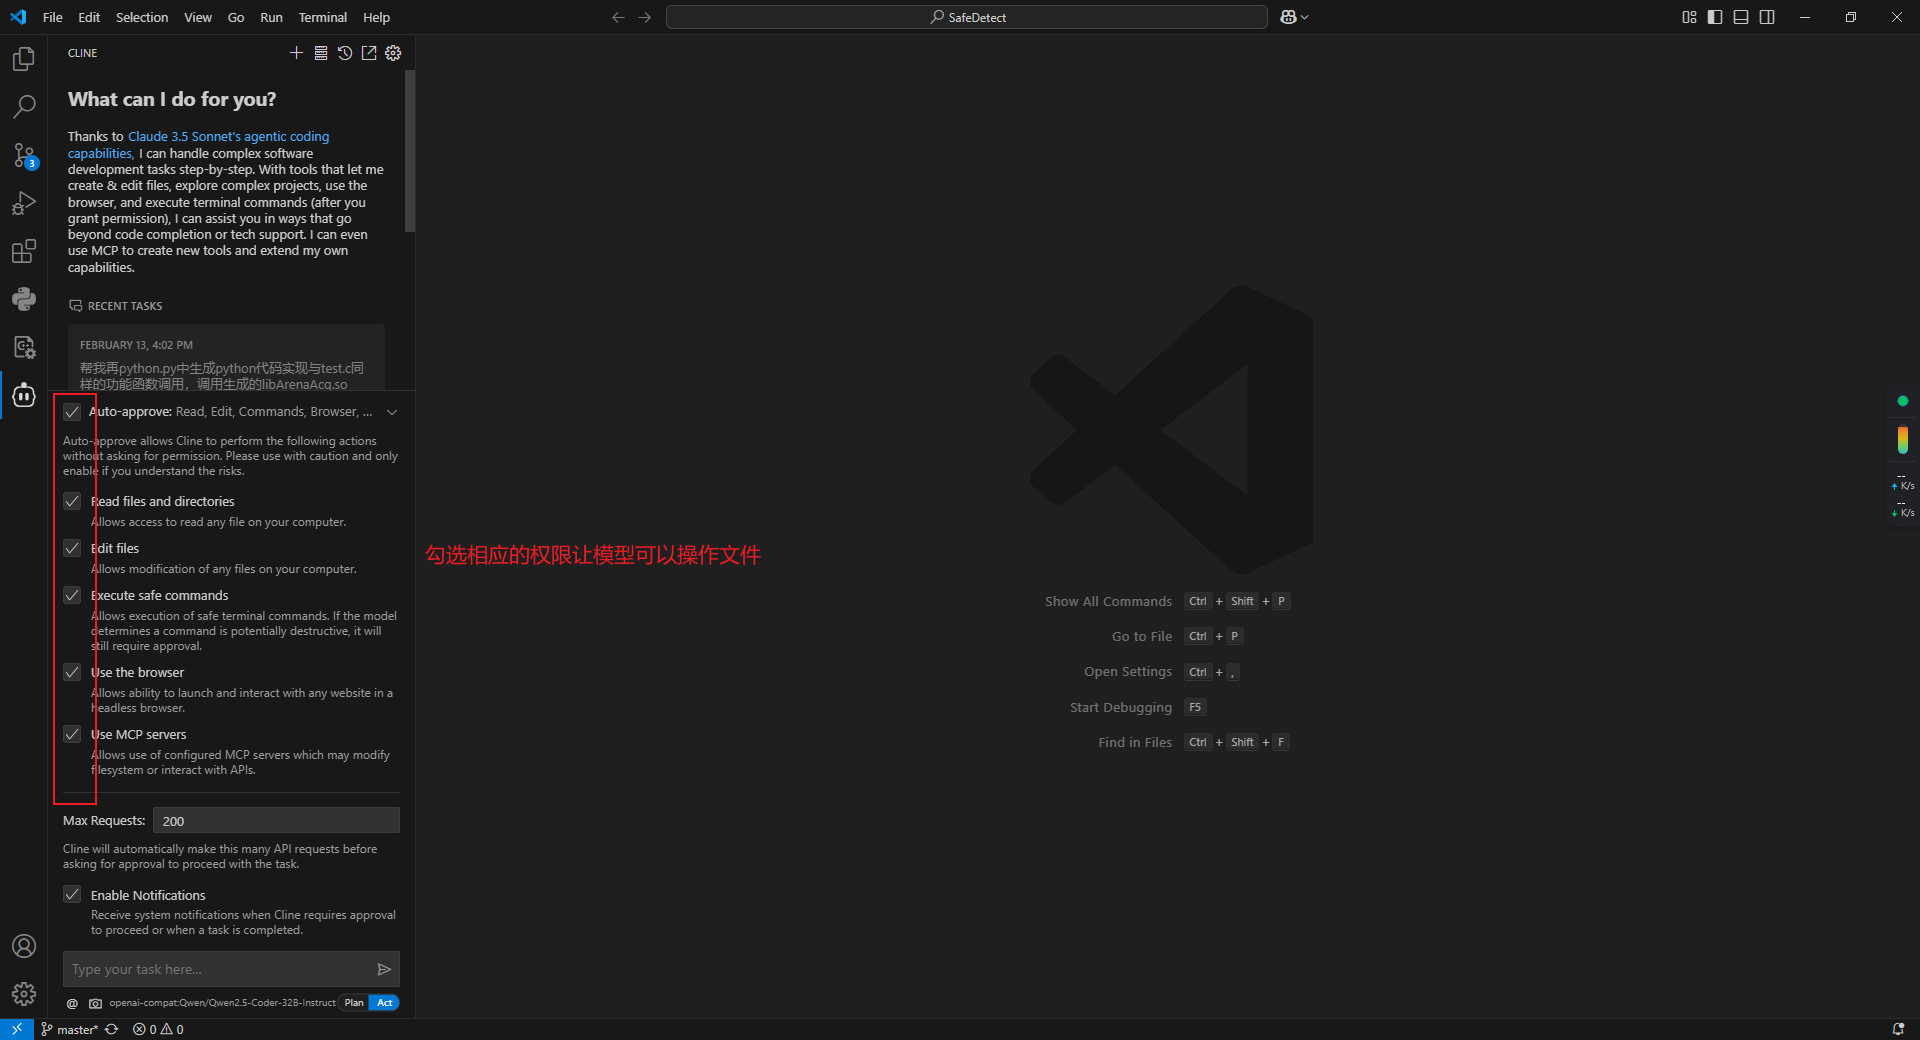Uncheck Use the browser checkbox
Screen dimensions: 1920x1040
pyautogui.click(x=72, y=672)
